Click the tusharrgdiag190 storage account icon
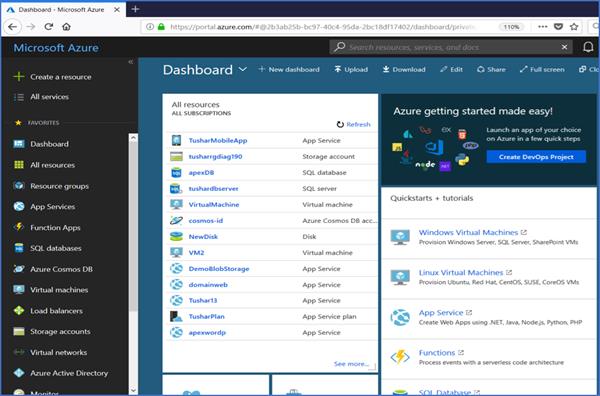The image size is (600, 396). point(176,156)
